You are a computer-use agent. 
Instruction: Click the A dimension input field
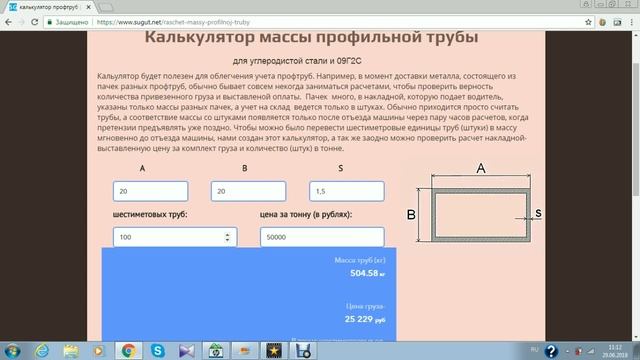(151, 191)
